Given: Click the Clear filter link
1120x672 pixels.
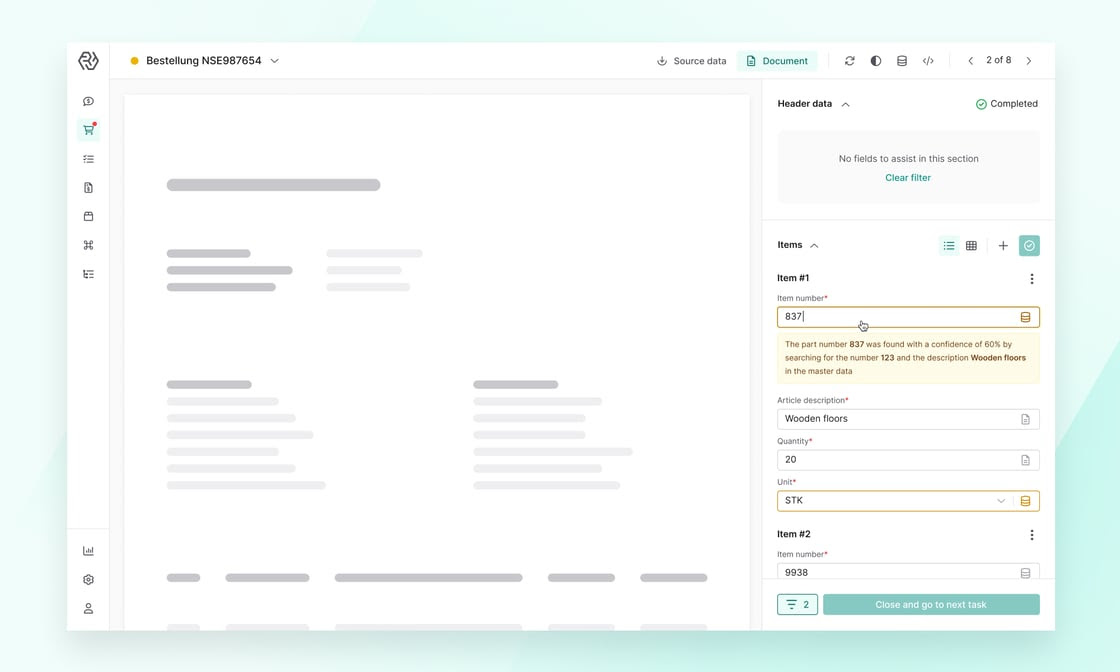Looking at the screenshot, I should tap(908, 178).
